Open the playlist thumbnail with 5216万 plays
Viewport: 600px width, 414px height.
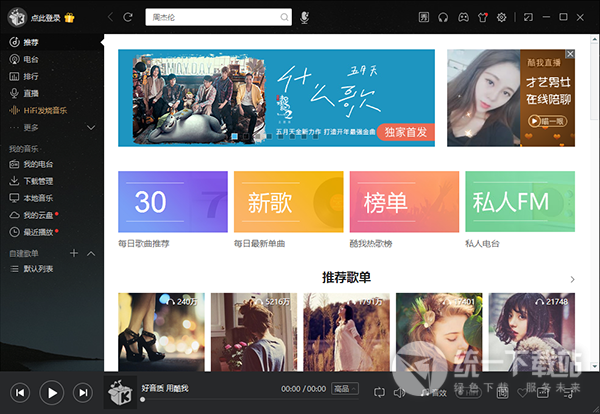click(x=254, y=332)
